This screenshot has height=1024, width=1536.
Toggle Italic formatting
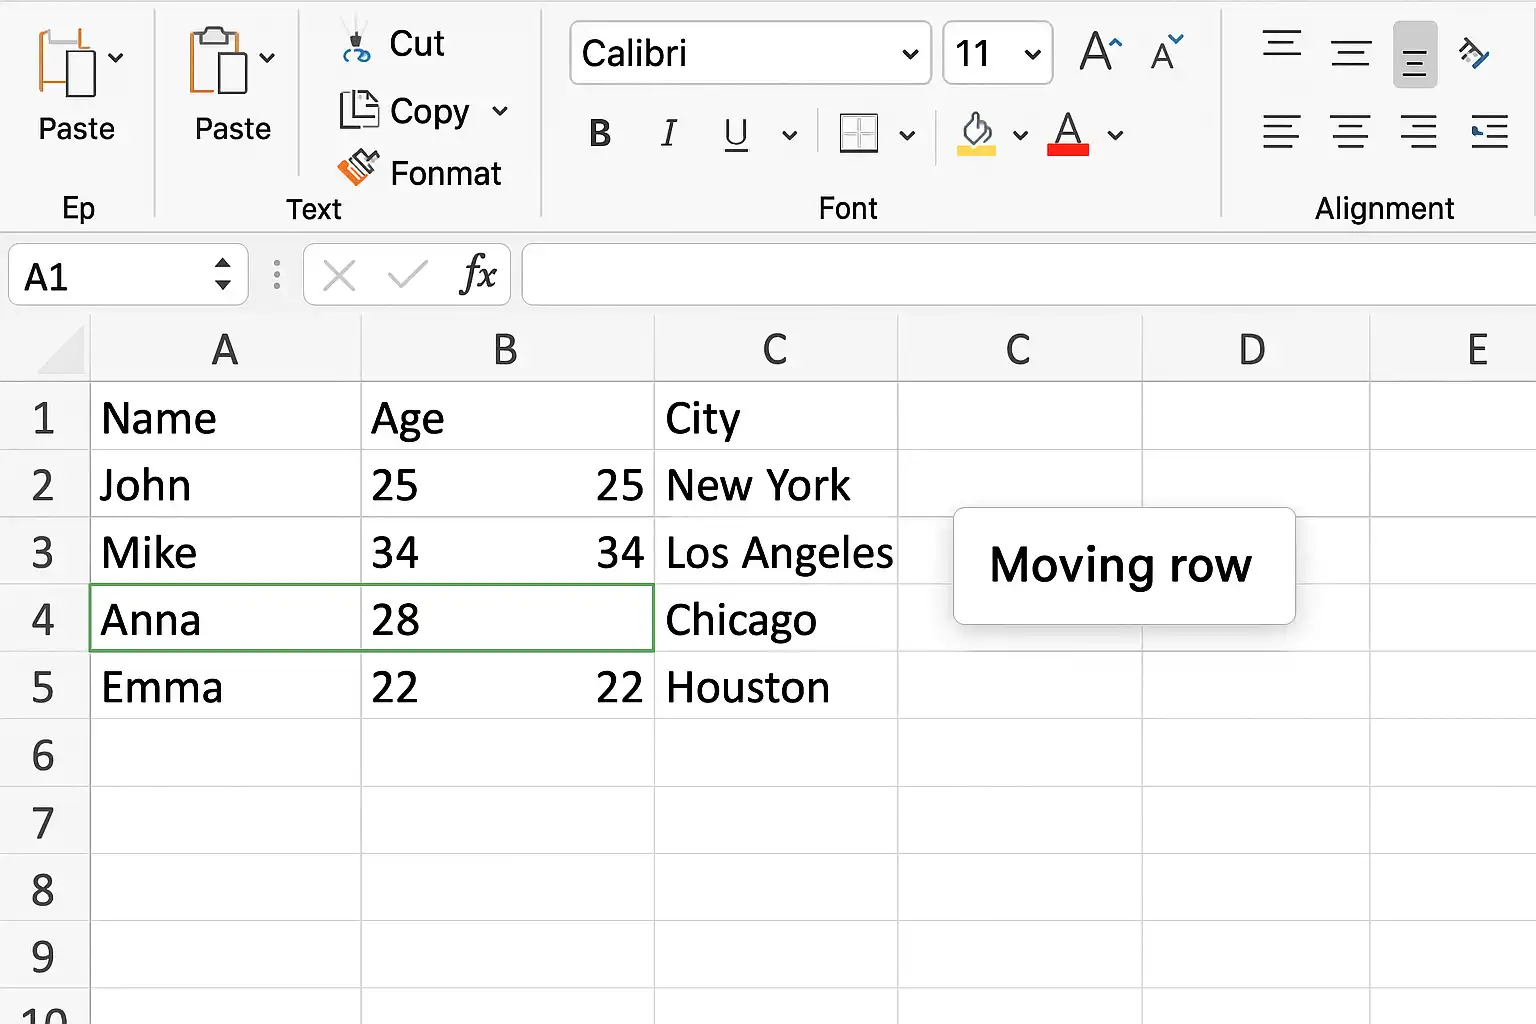pos(669,133)
